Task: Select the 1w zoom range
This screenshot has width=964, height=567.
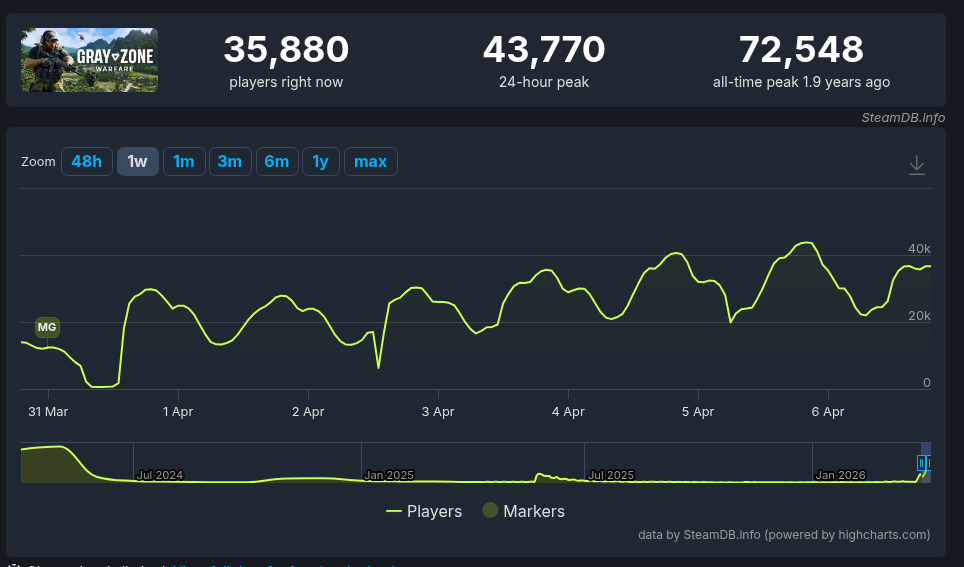Action: tap(138, 162)
